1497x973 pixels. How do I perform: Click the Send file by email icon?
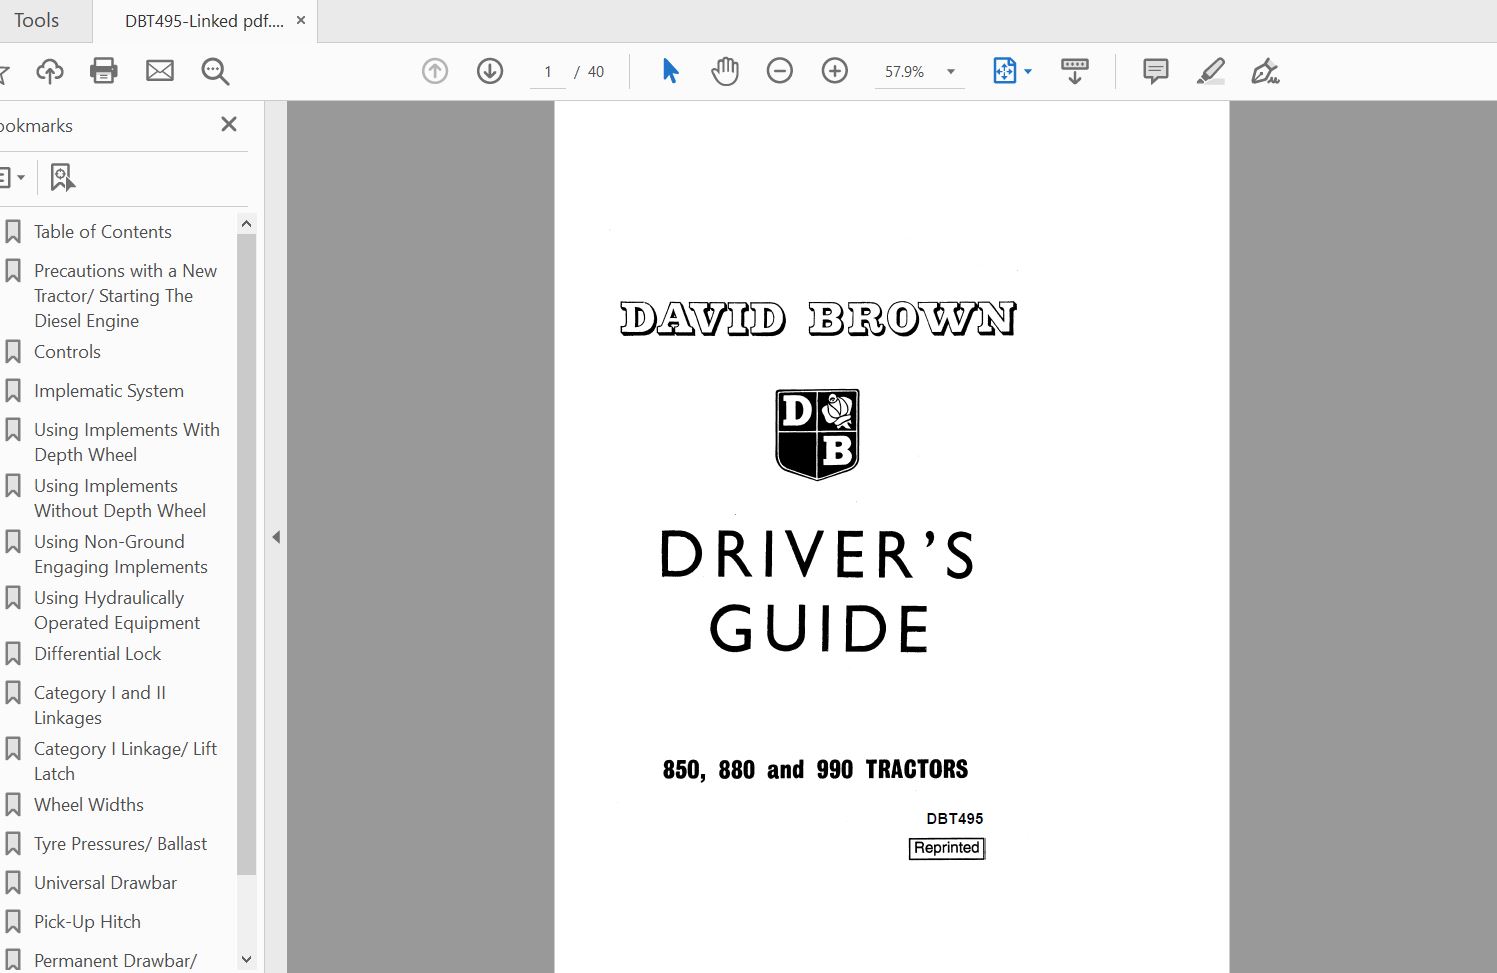click(160, 71)
